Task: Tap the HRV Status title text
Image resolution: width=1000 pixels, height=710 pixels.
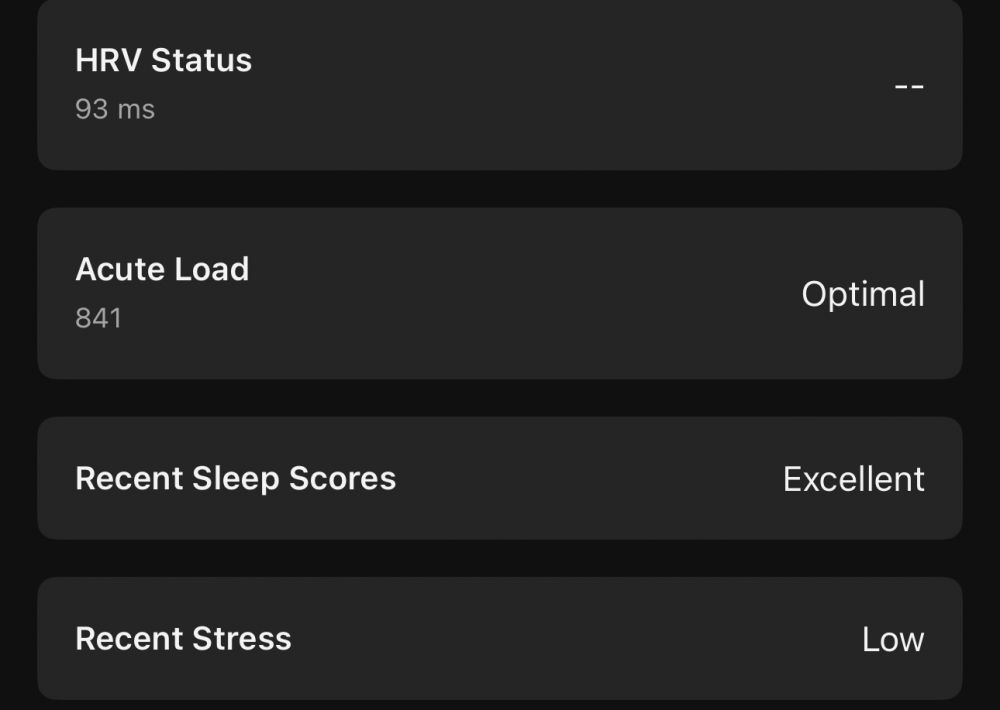Action: coord(163,60)
